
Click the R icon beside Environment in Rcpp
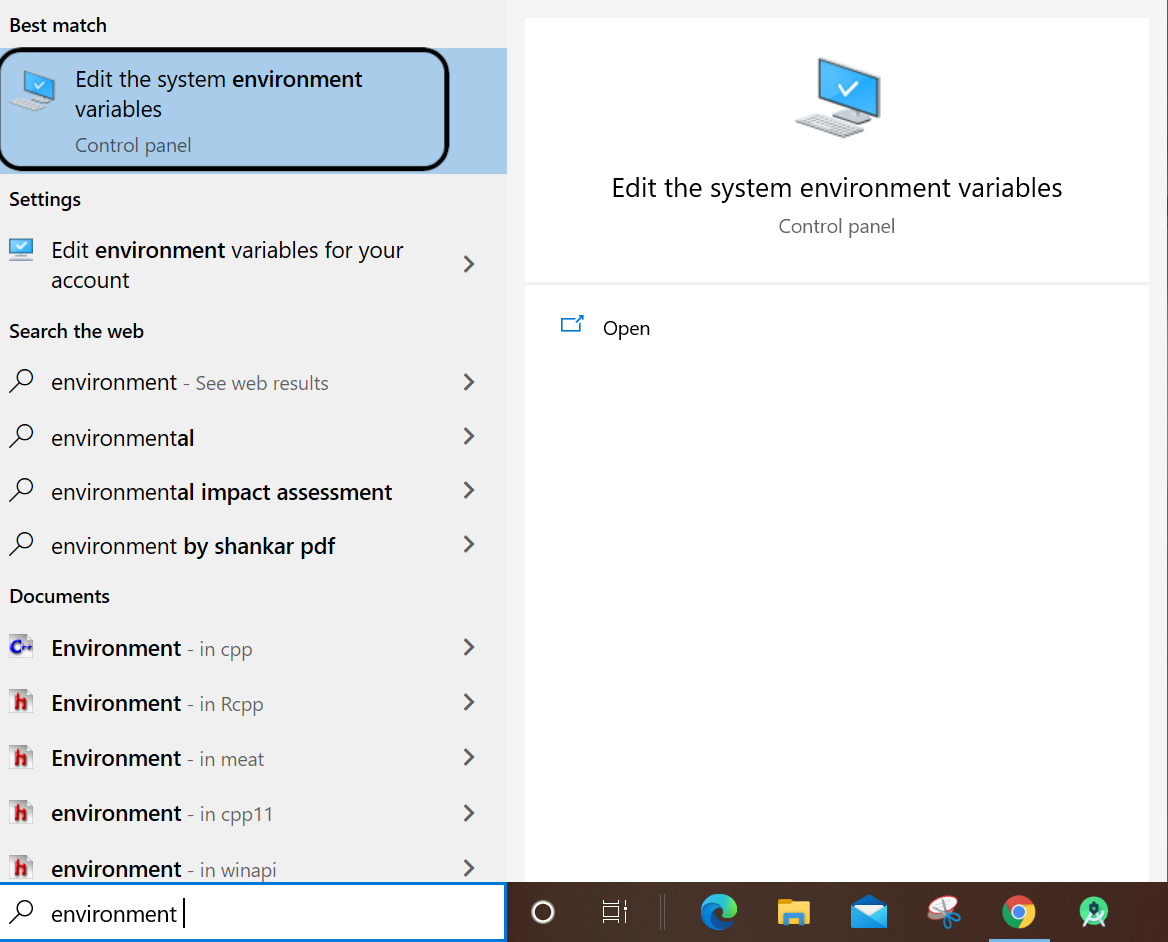21,702
